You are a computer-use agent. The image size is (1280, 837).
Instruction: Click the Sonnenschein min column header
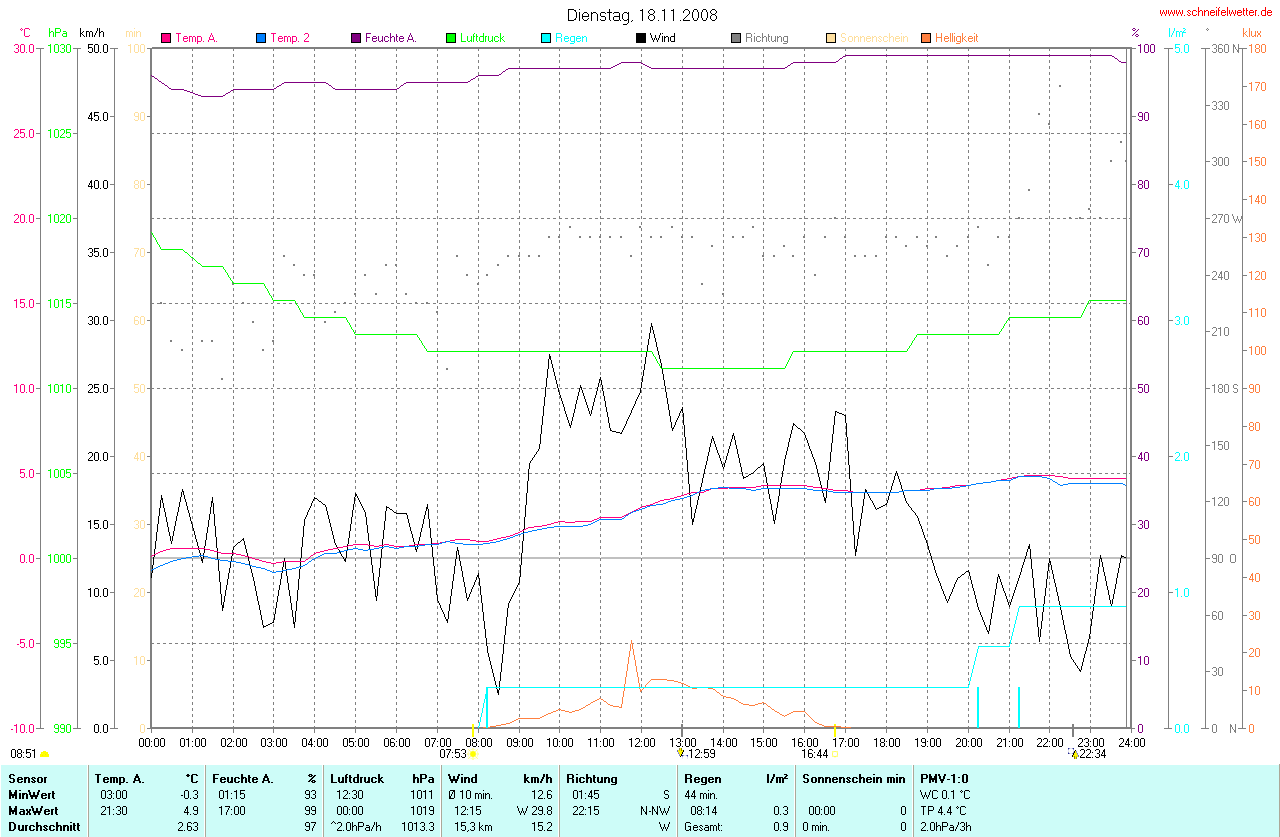coord(855,778)
